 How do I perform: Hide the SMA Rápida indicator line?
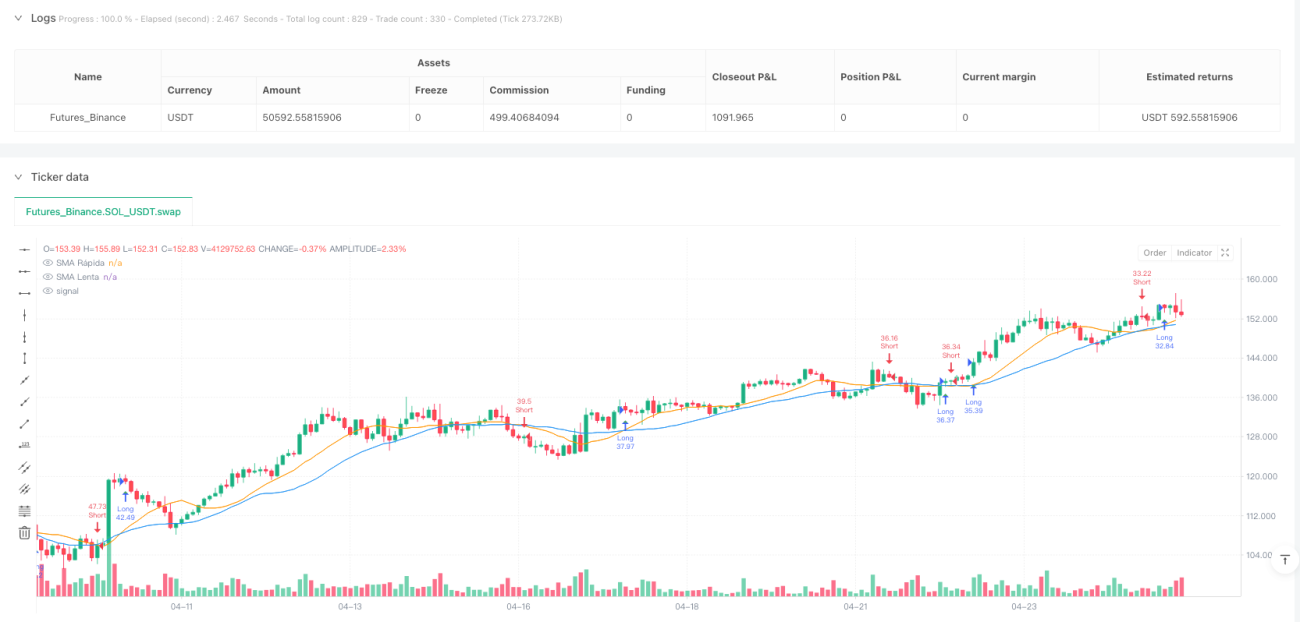[47, 262]
